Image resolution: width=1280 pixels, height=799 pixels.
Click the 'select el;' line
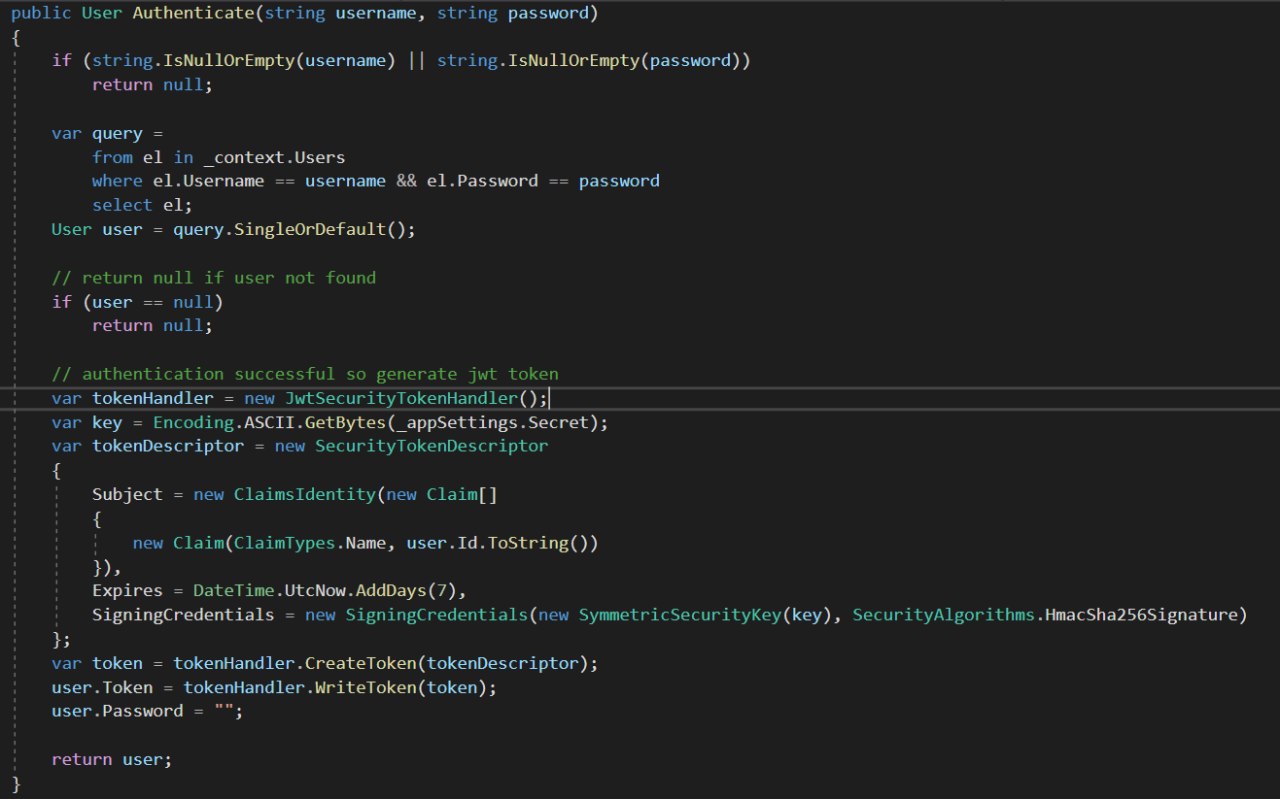pyautogui.click(x=142, y=205)
